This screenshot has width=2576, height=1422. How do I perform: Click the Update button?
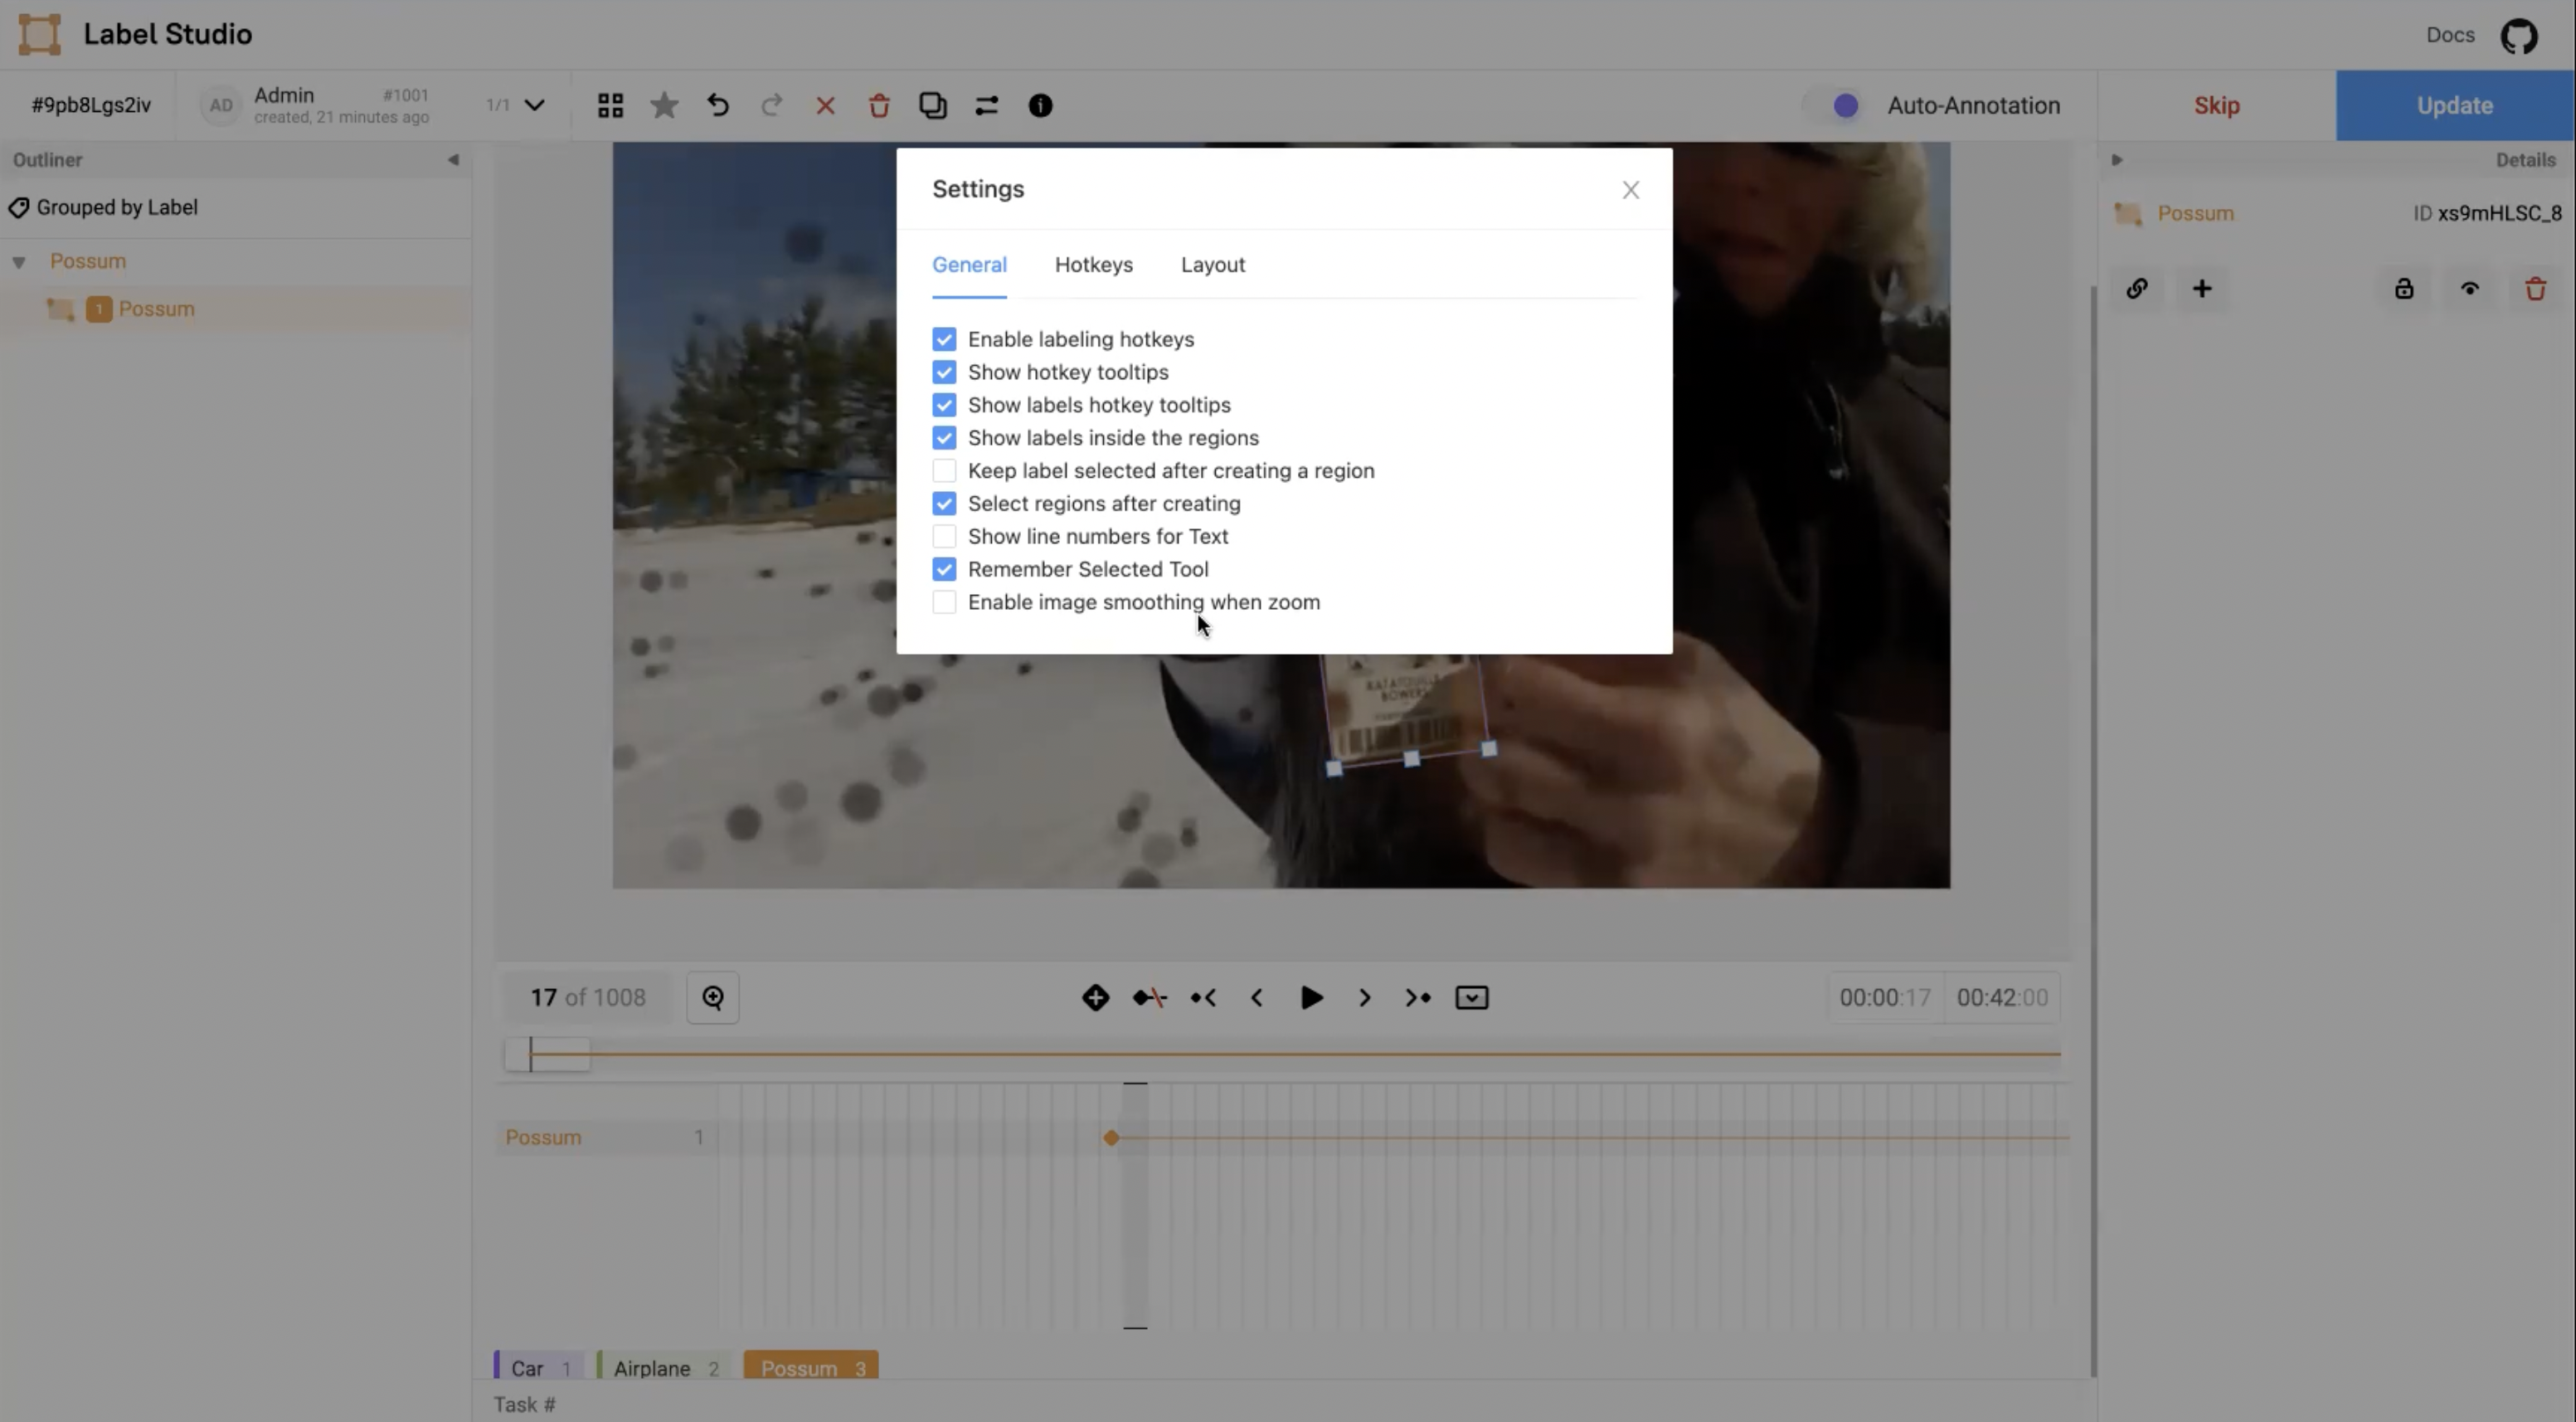[2454, 105]
